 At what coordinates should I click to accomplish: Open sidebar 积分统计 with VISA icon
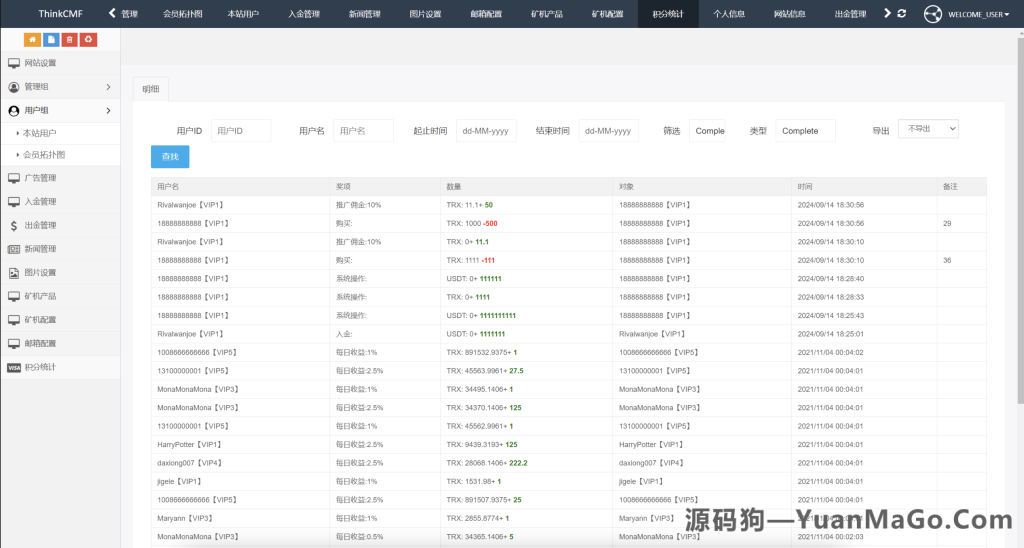(x=60, y=367)
